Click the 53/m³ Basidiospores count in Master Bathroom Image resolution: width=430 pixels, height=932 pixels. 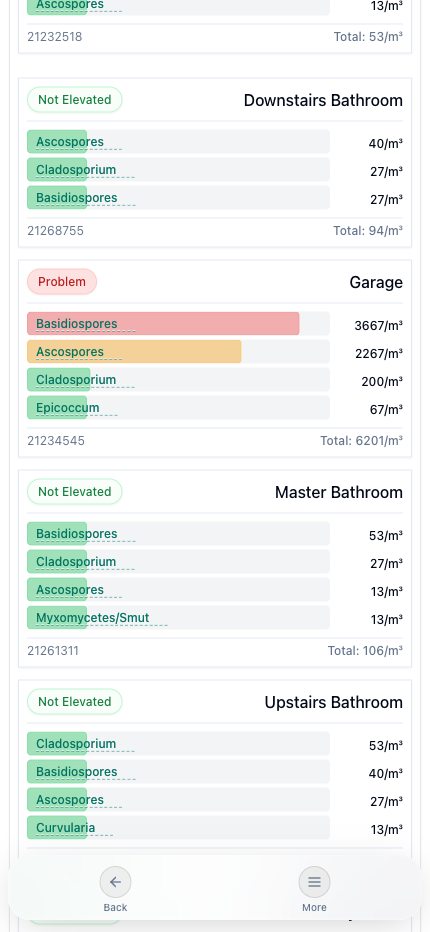(385, 536)
